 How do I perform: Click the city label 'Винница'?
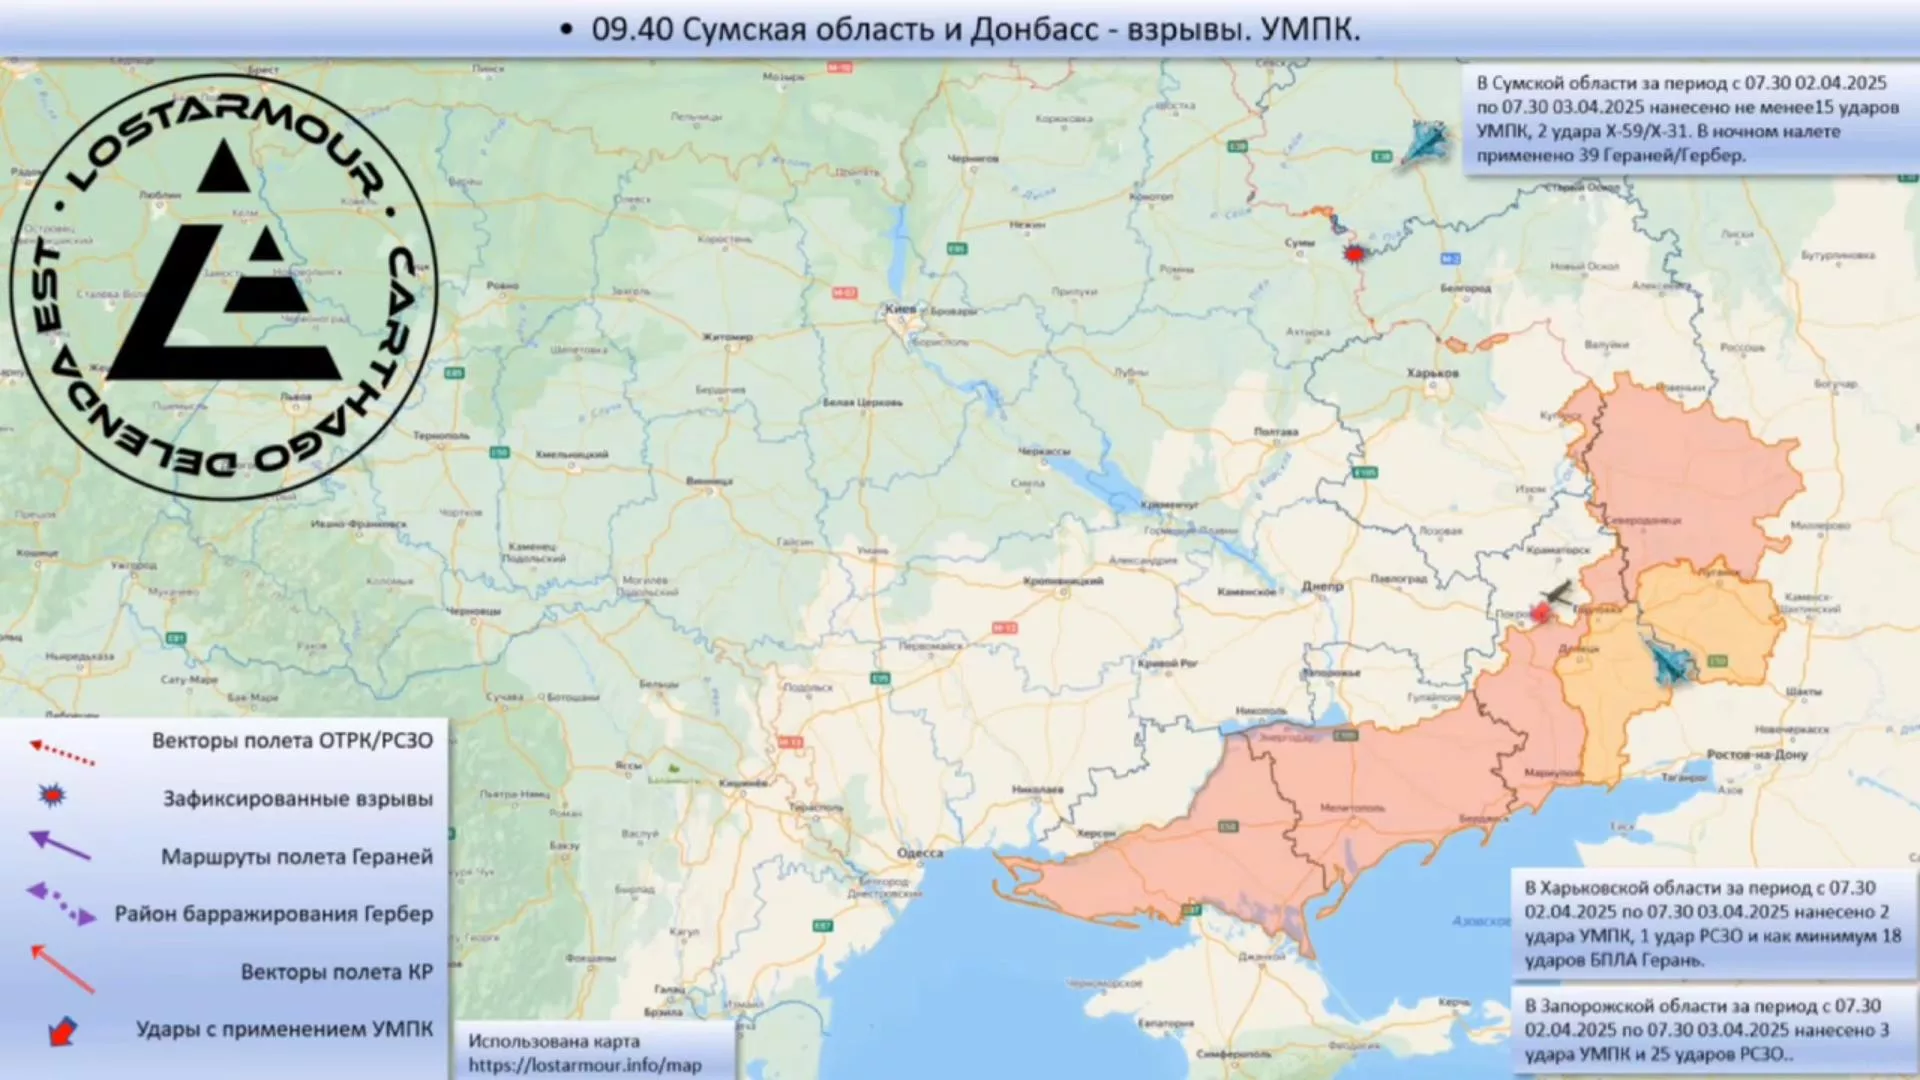pos(709,481)
